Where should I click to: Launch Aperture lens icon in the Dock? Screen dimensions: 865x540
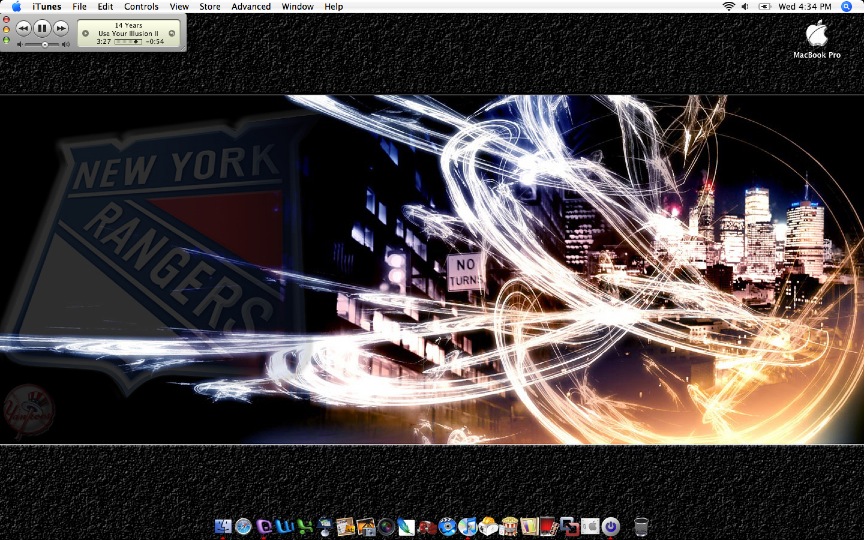pyautogui.click(x=386, y=526)
